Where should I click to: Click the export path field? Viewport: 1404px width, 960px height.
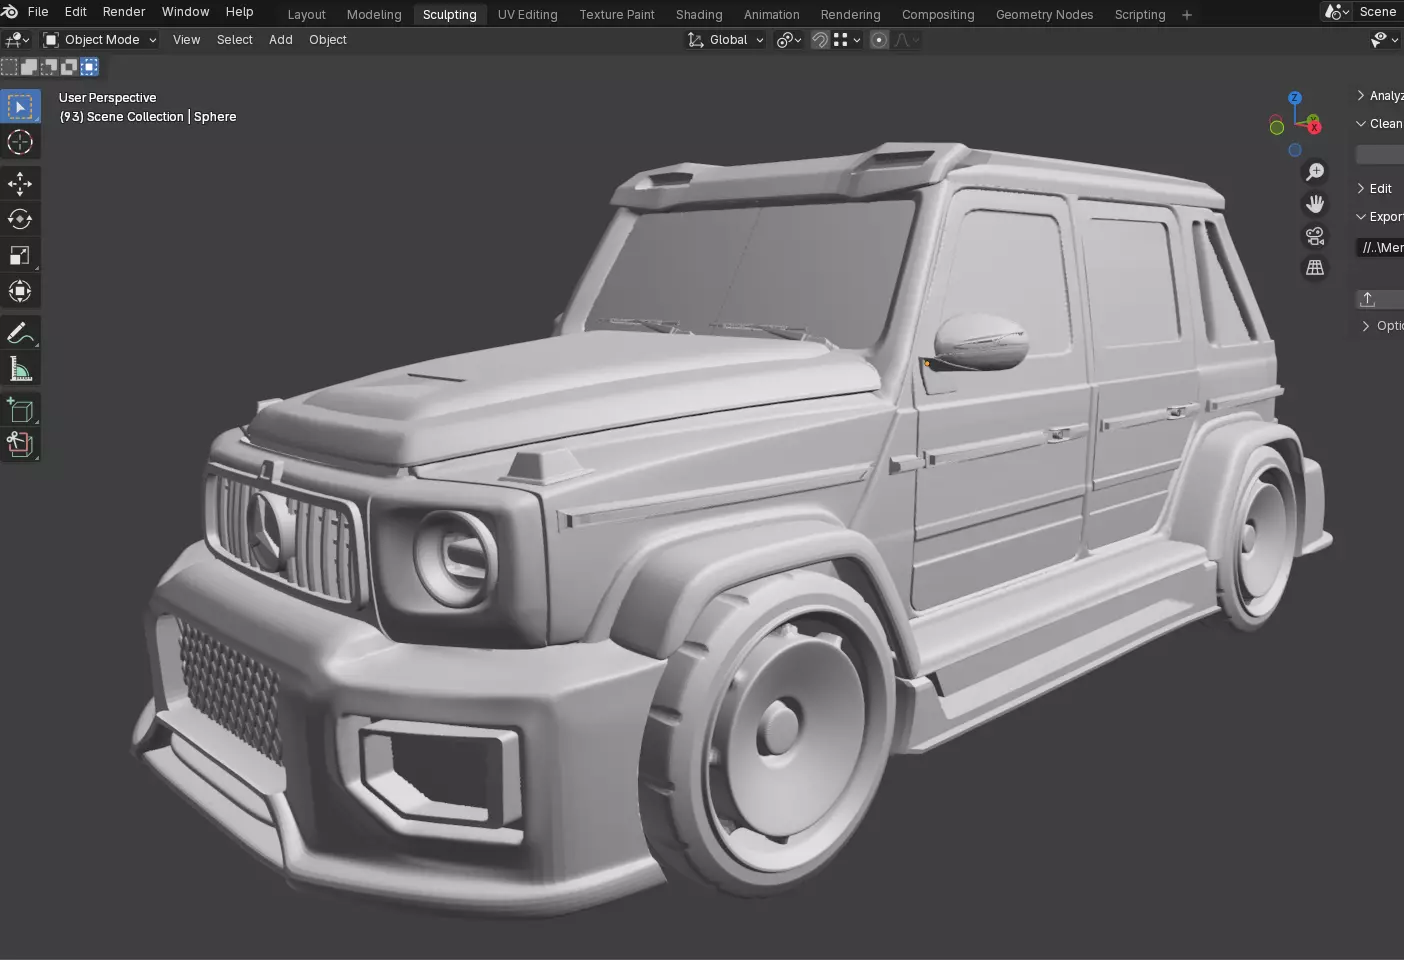pos(1380,247)
